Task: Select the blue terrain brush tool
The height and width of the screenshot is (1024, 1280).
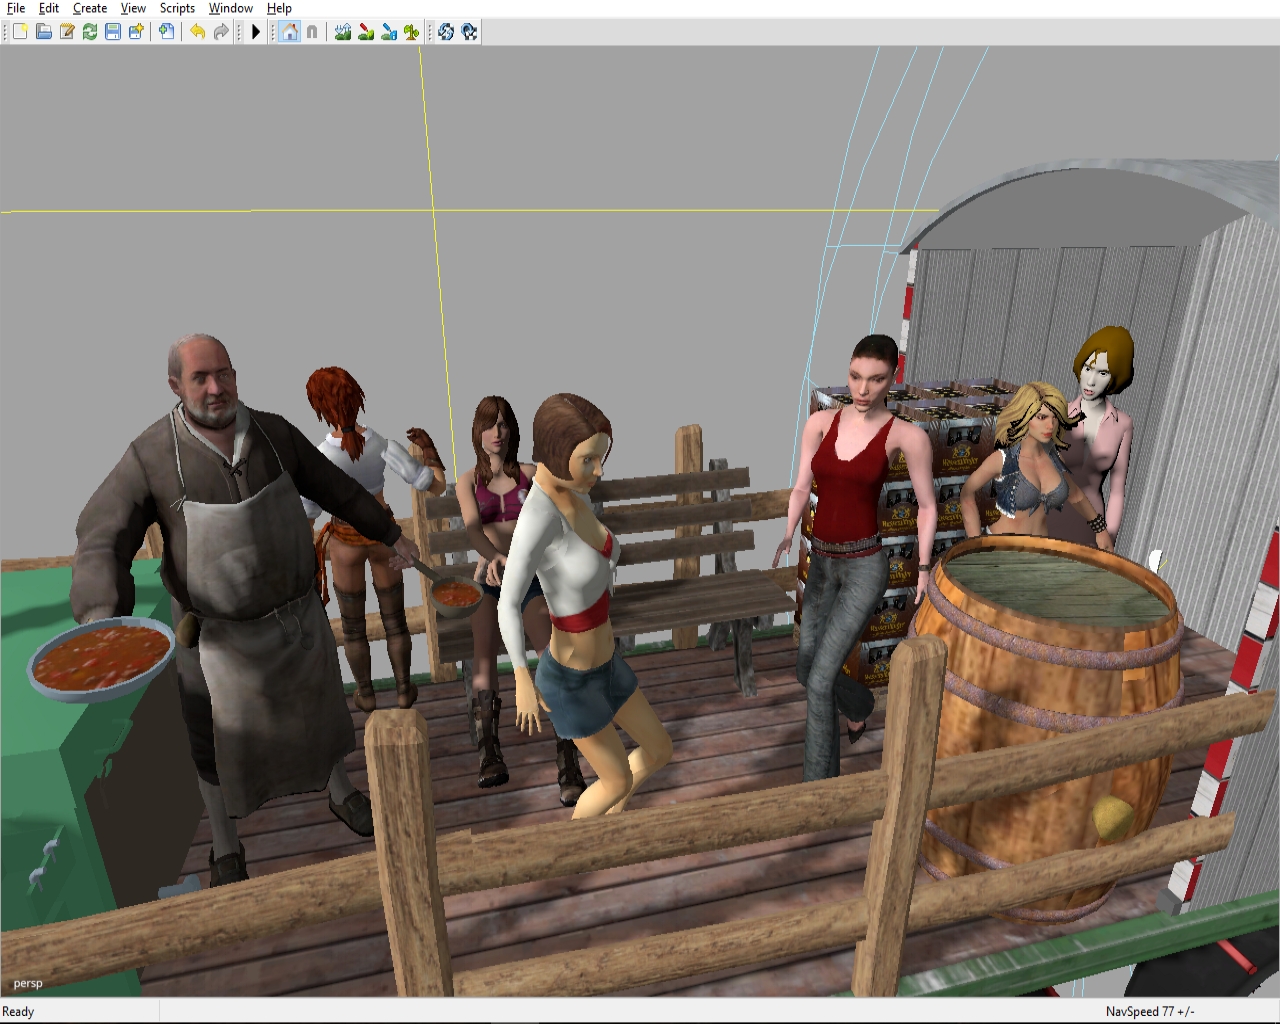Action: click(389, 32)
